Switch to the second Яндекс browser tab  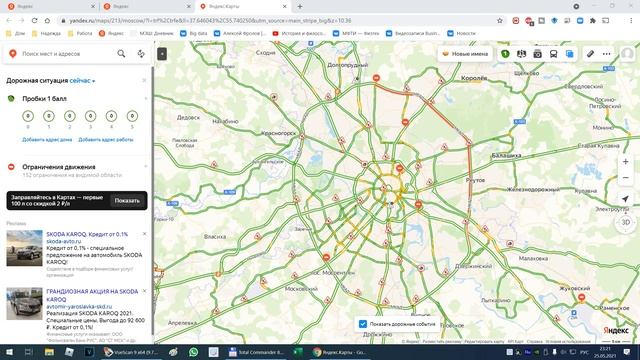(x=147, y=7)
